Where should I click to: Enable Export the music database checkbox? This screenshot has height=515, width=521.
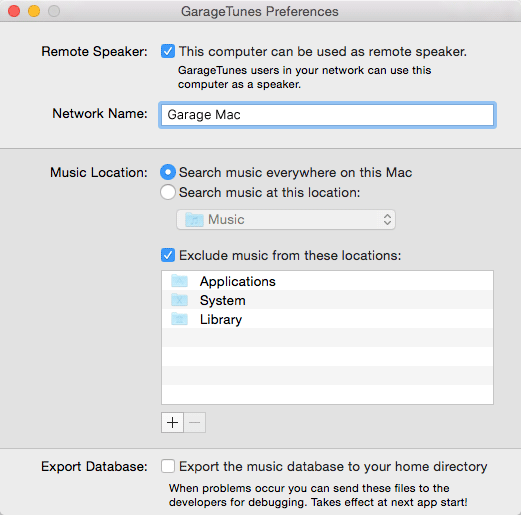[x=168, y=466]
